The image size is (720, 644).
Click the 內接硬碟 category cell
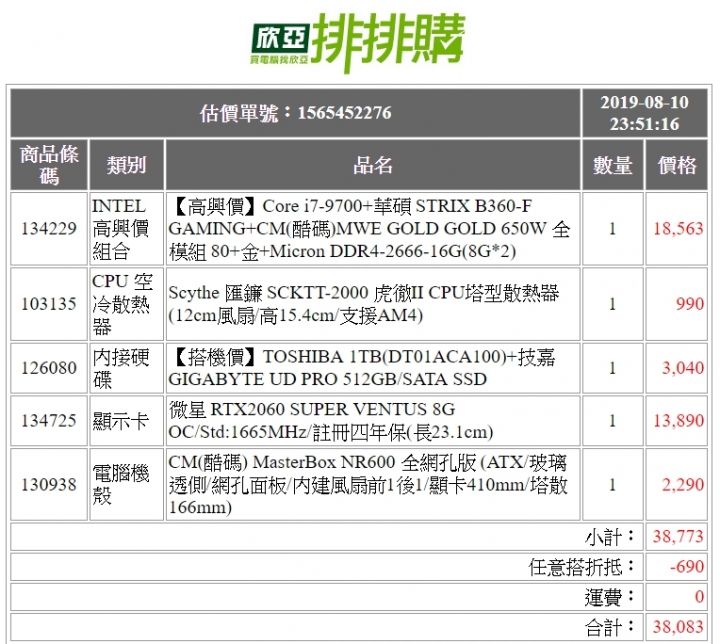coord(127,368)
